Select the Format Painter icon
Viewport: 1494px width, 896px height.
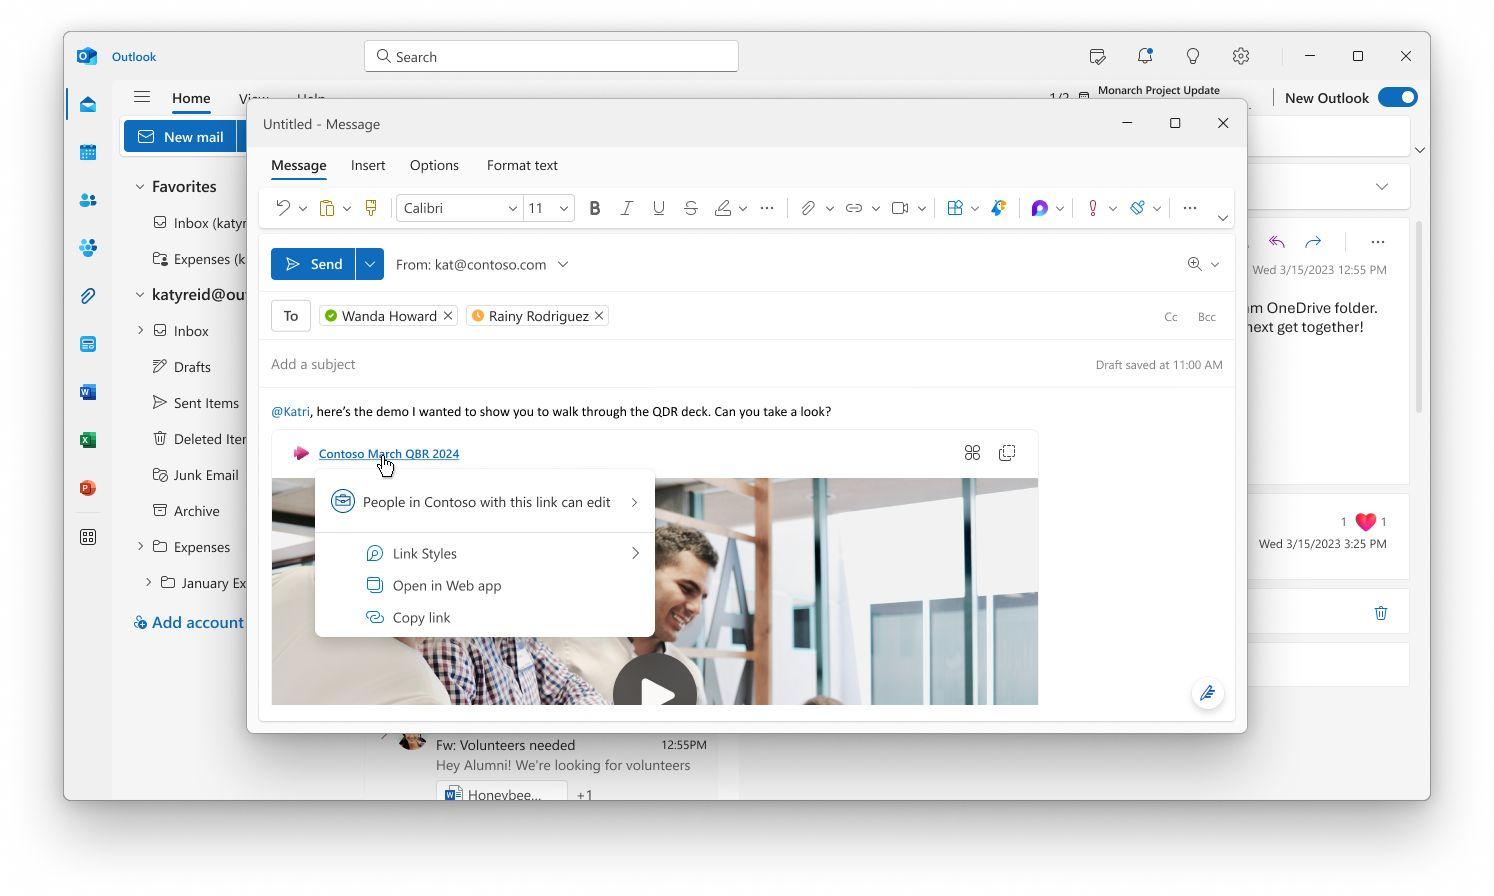[x=371, y=208]
